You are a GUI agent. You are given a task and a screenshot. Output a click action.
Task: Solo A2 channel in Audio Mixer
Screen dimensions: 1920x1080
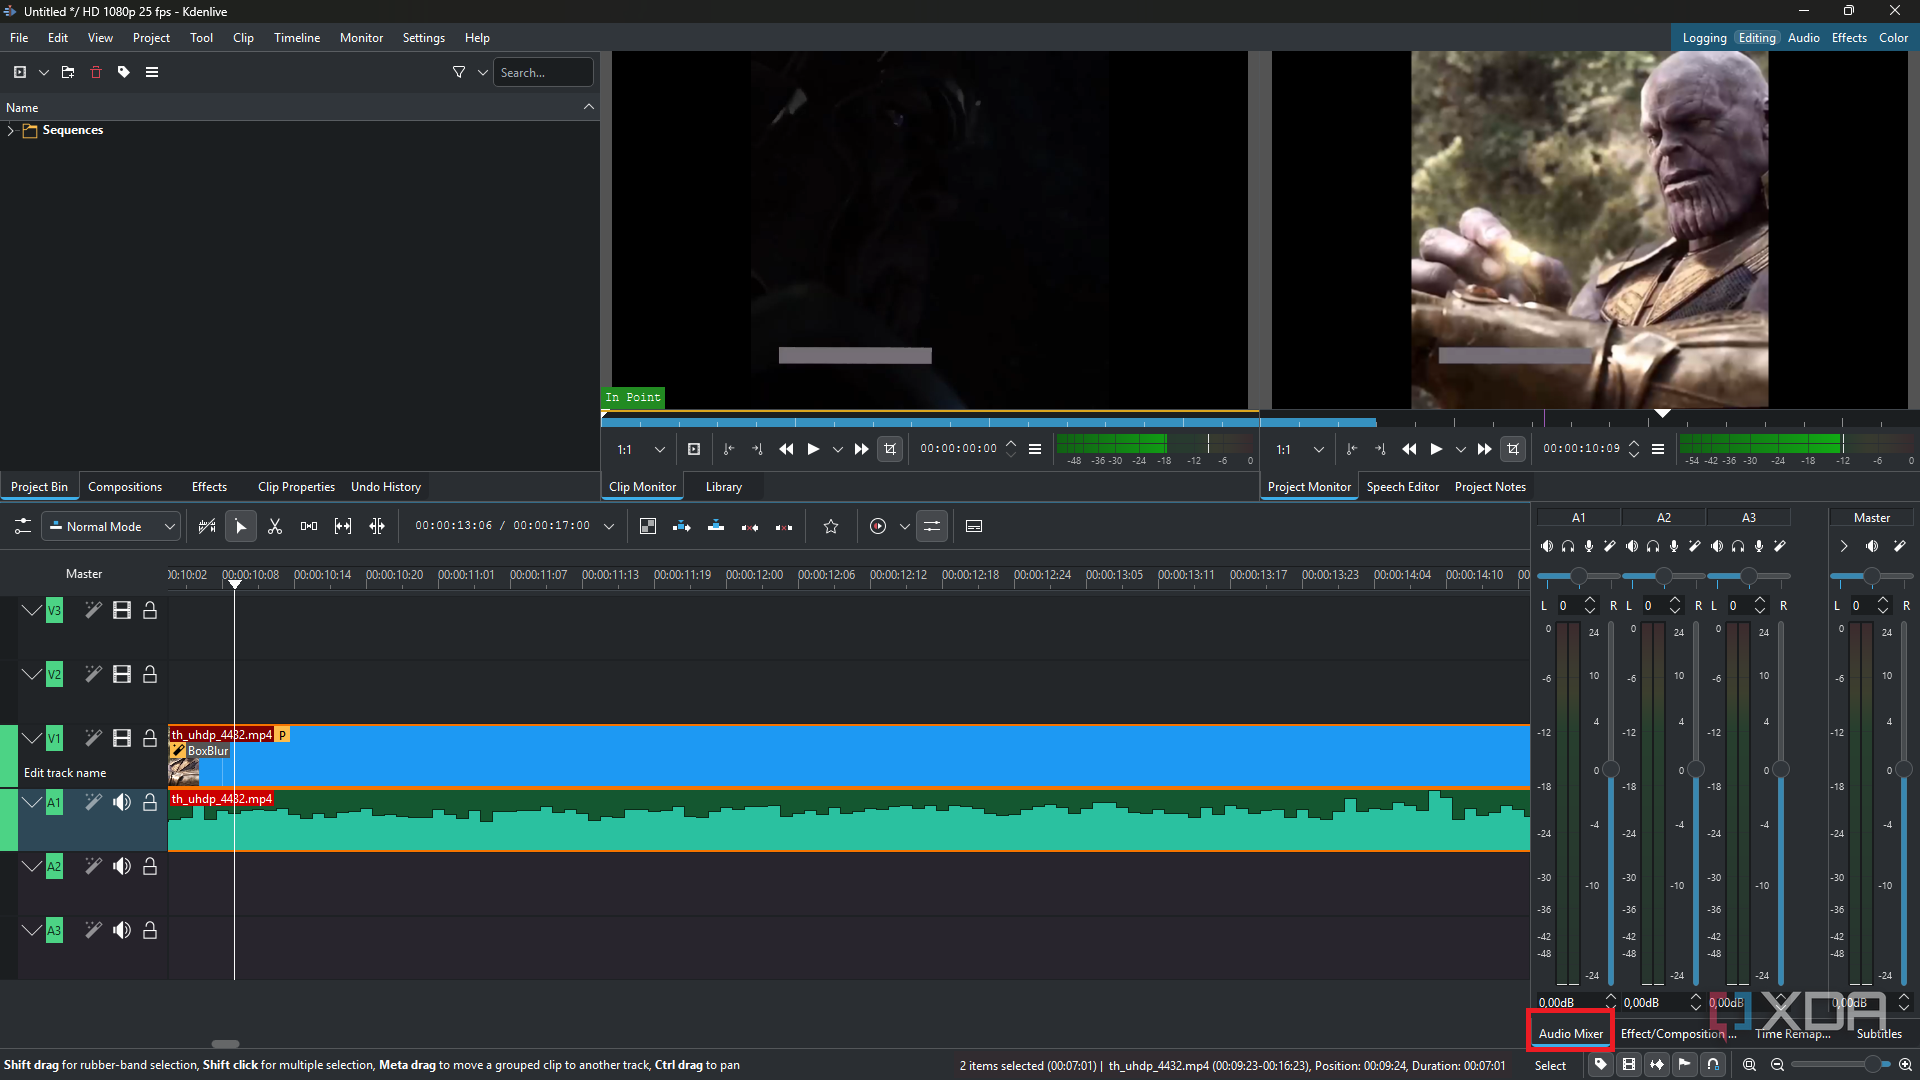point(1653,546)
